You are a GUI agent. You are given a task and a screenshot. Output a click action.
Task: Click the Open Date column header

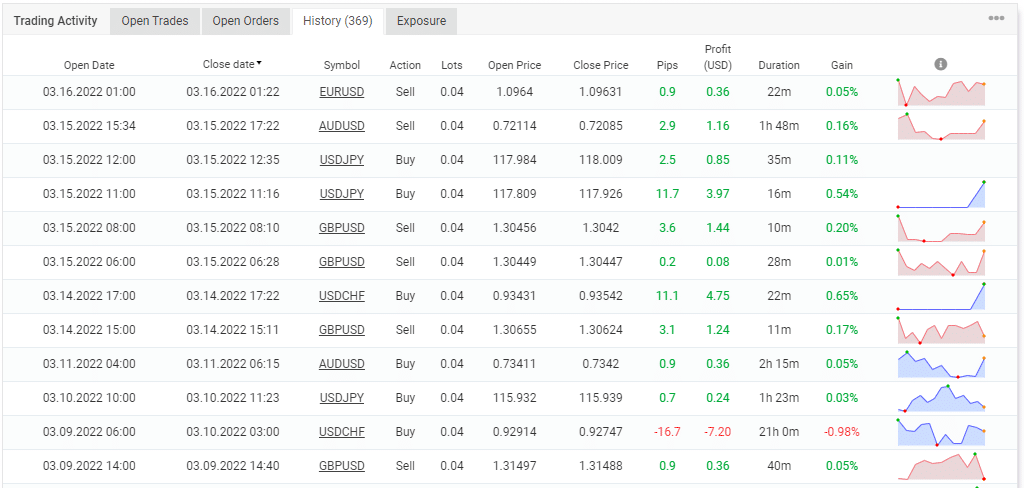coord(89,65)
